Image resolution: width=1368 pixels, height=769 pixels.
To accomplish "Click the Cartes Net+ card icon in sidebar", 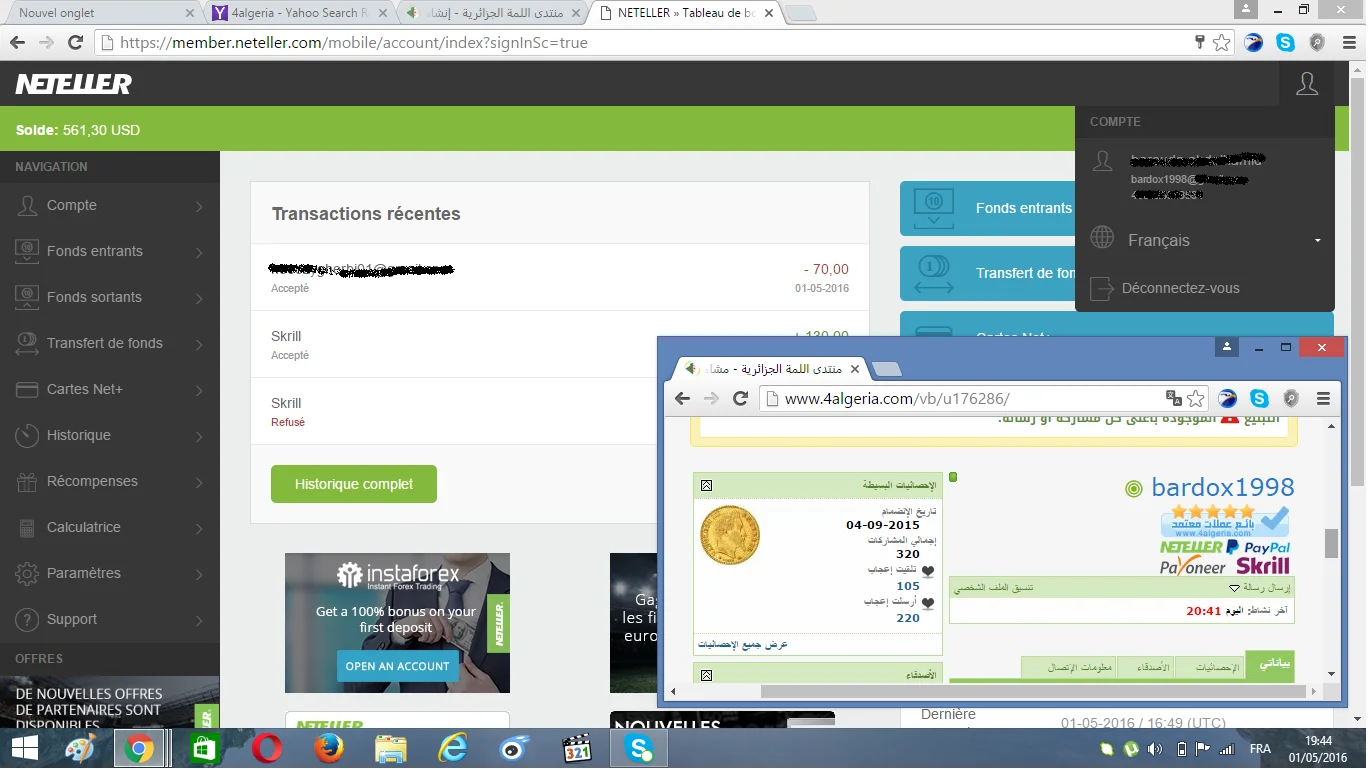I will click(x=27, y=390).
